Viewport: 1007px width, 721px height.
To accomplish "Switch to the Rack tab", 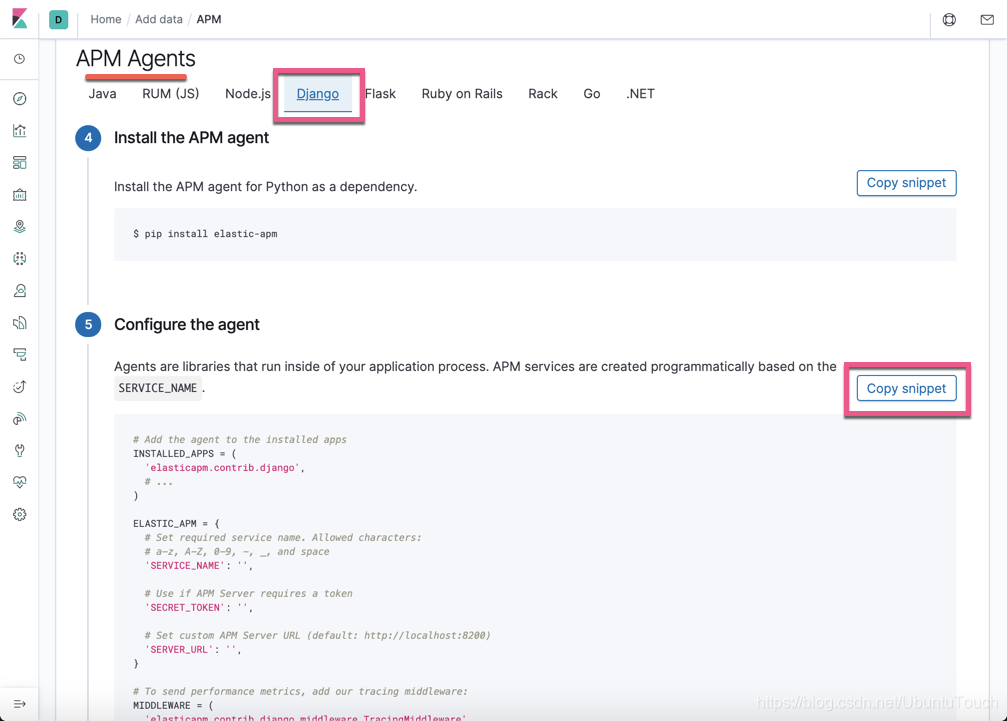I will 543,94.
